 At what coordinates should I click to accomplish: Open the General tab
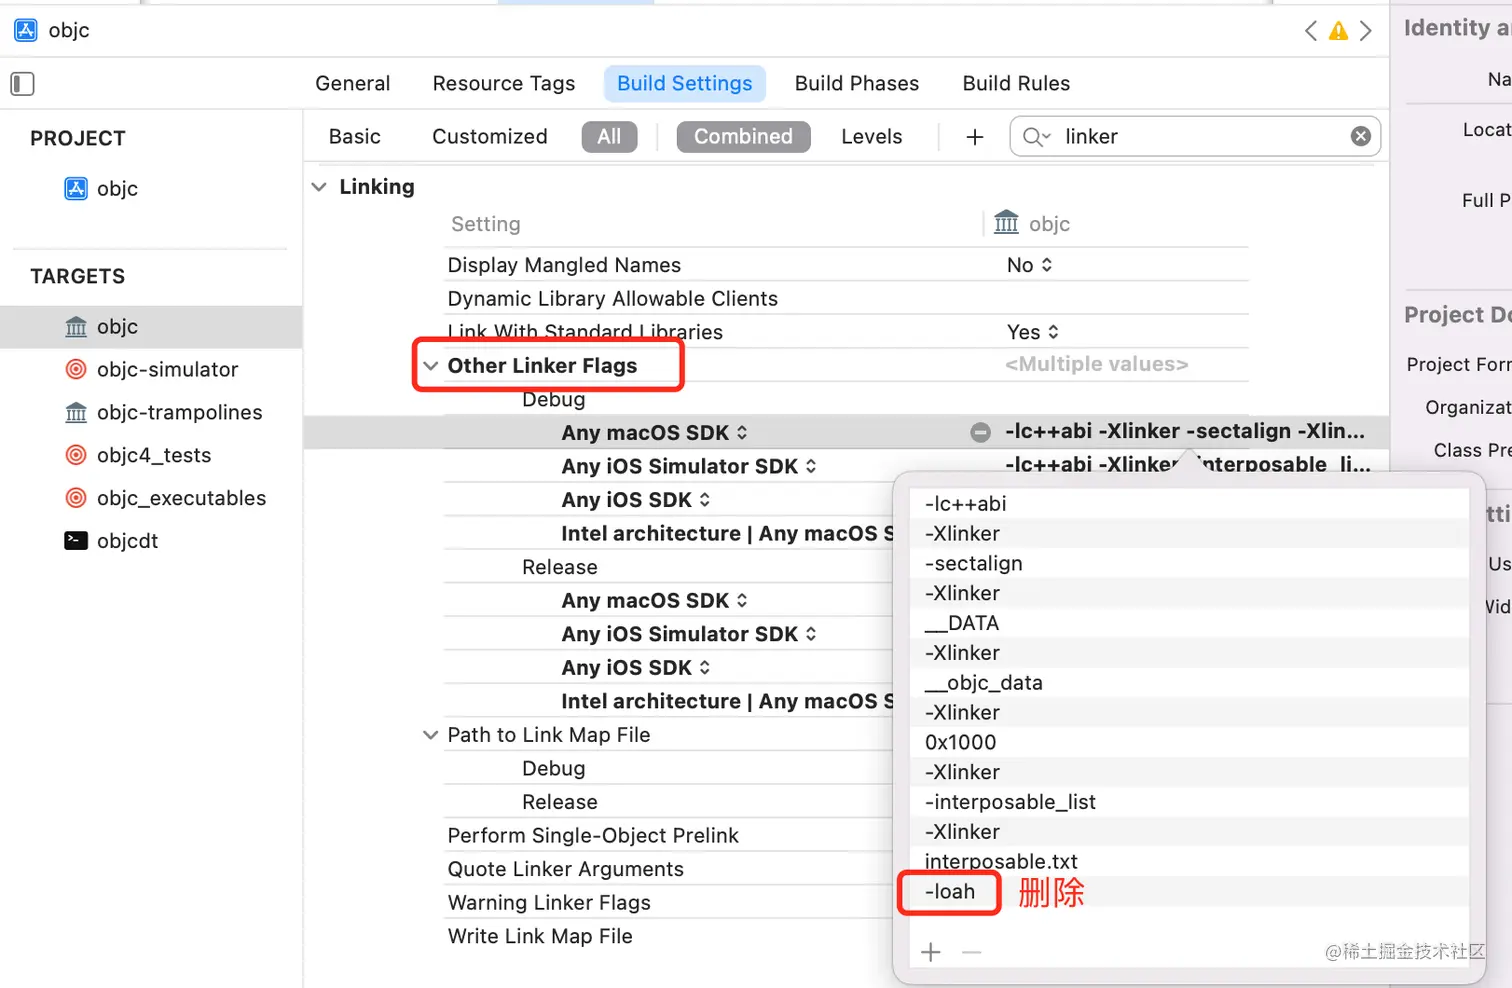[353, 84]
